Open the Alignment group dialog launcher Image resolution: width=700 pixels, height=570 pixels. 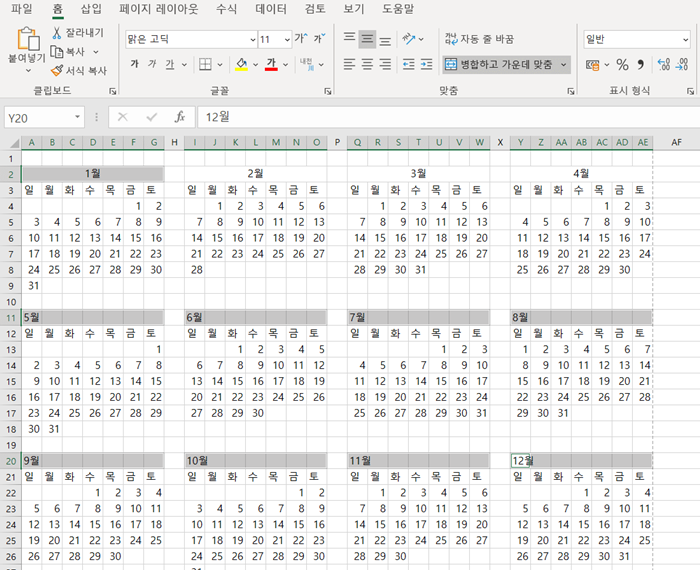click(x=571, y=91)
